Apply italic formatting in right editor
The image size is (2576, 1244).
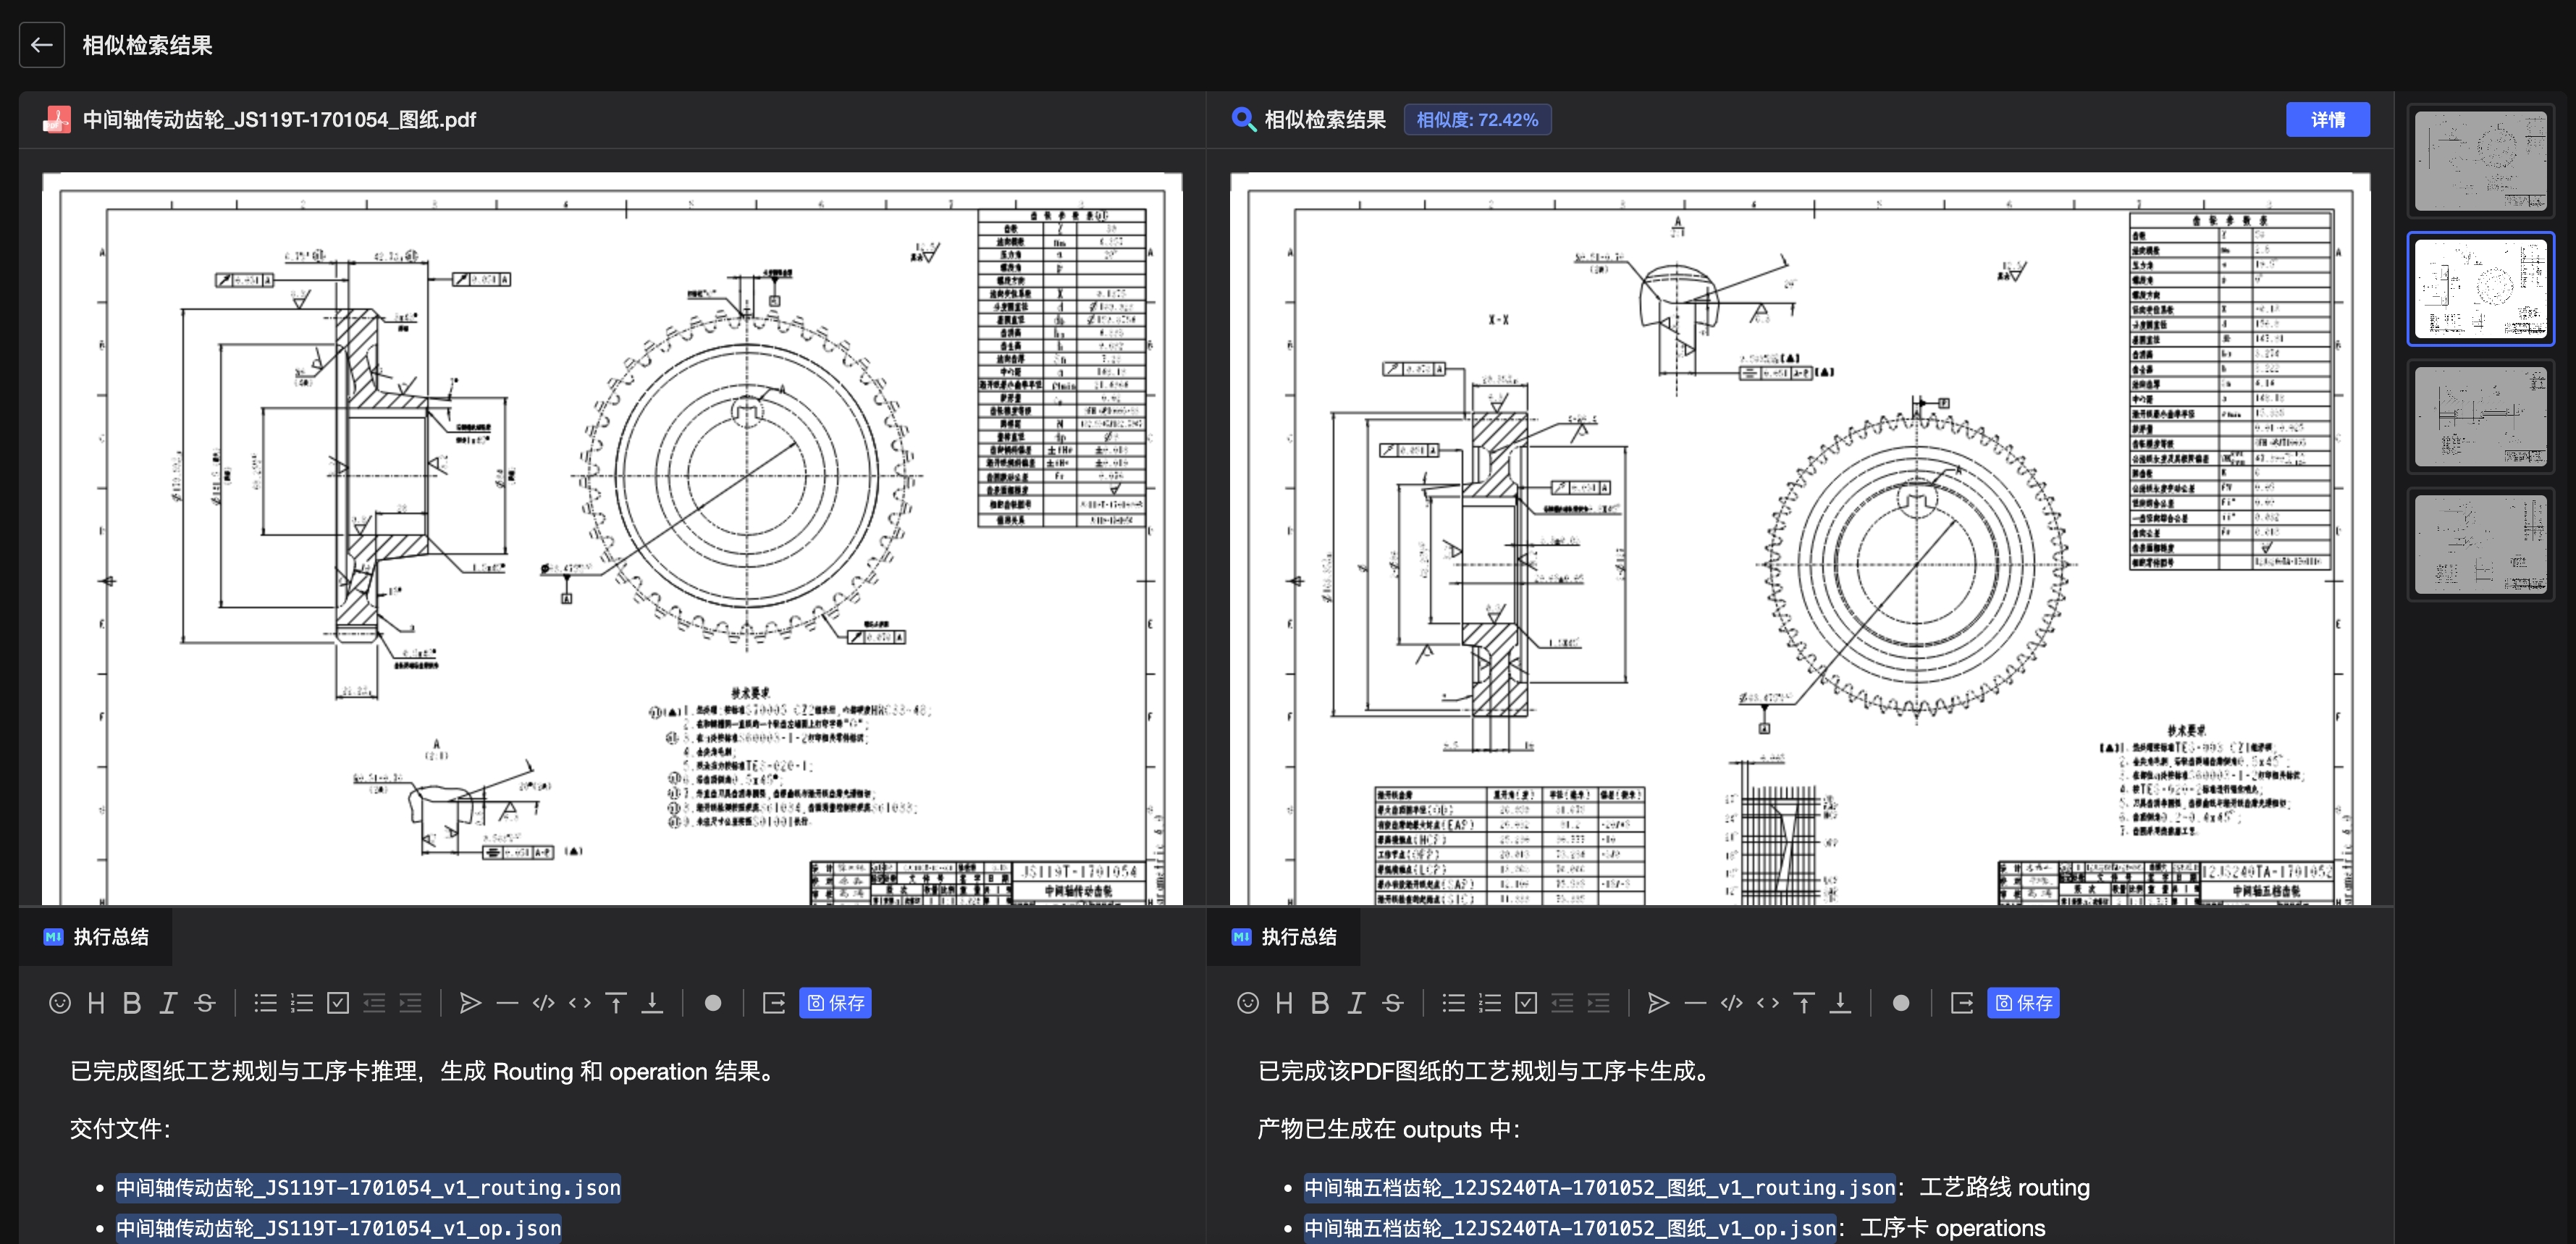click(1356, 1003)
